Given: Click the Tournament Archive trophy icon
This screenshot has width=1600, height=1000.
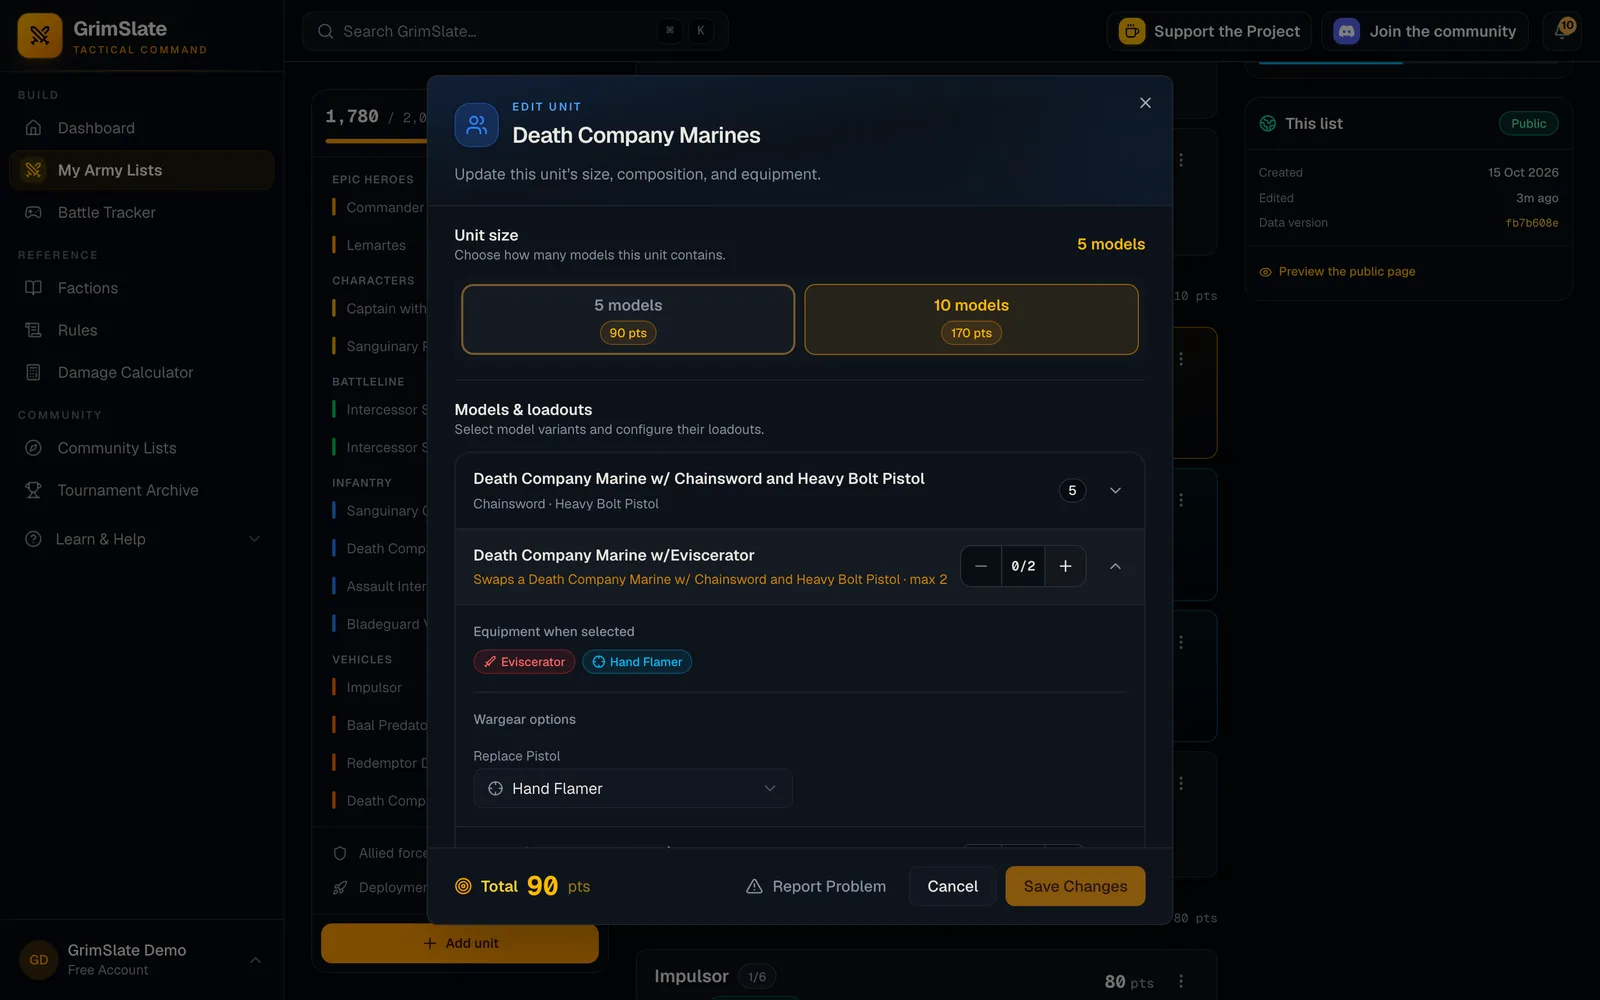Looking at the screenshot, I should [x=33, y=490].
